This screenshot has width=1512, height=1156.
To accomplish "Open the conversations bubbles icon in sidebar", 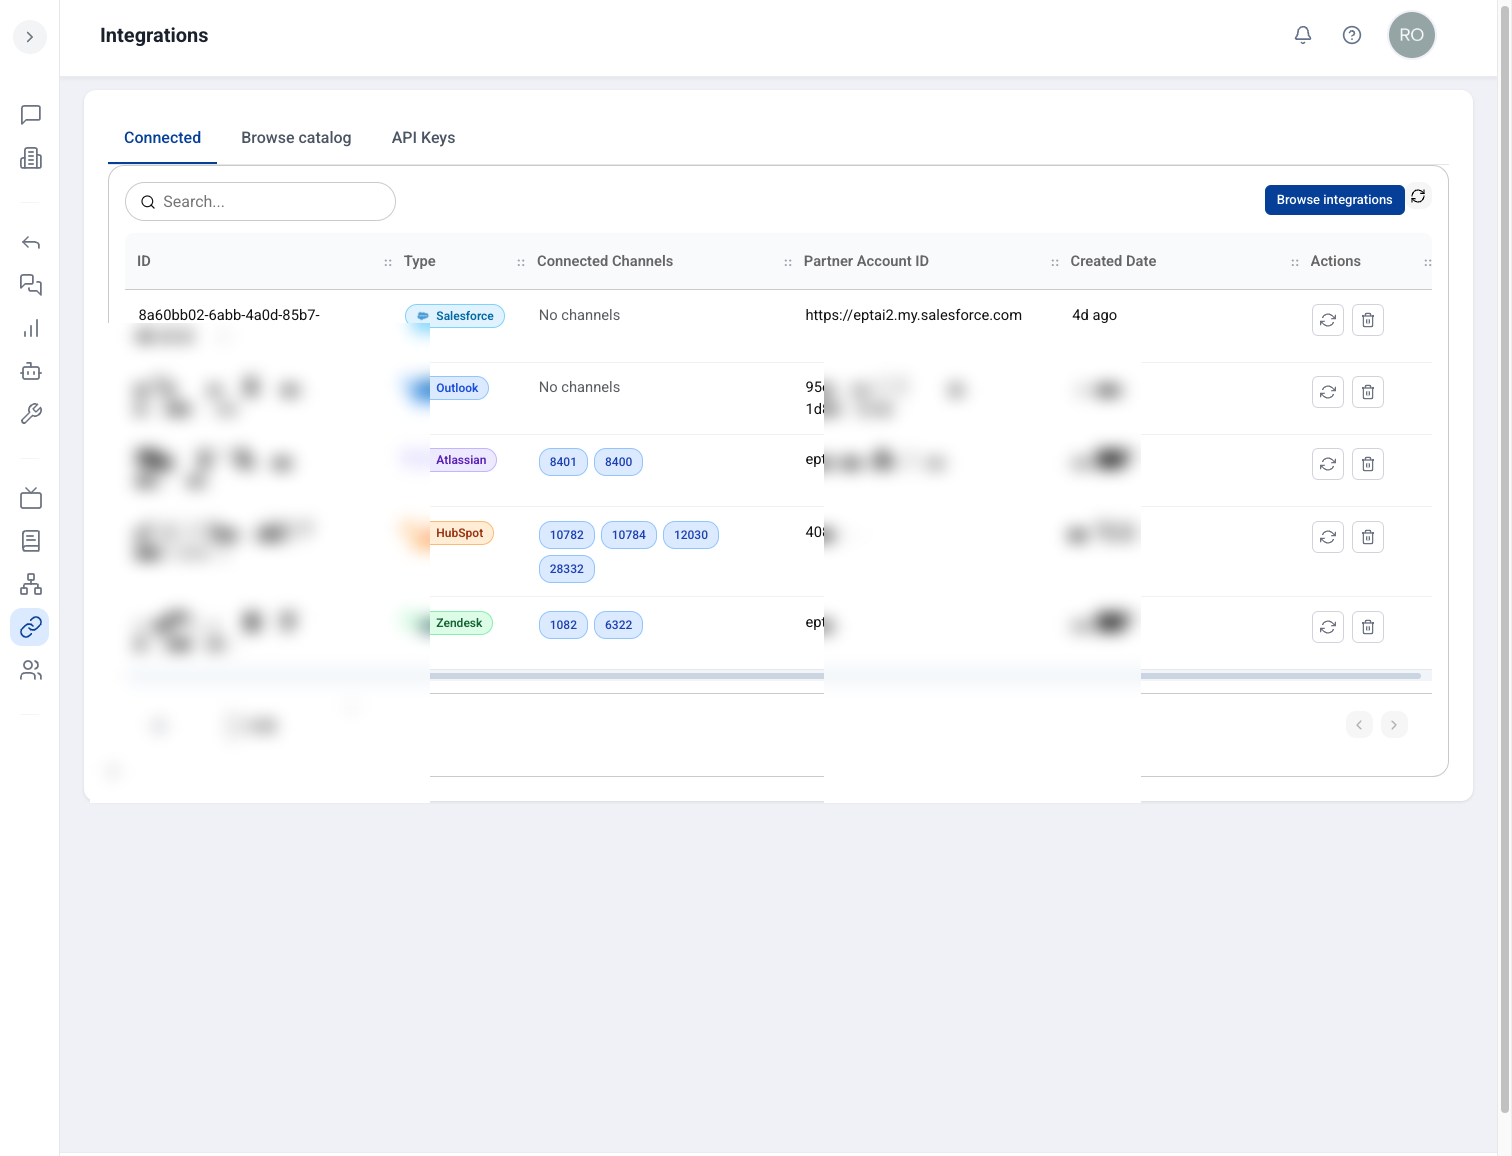I will 31,286.
